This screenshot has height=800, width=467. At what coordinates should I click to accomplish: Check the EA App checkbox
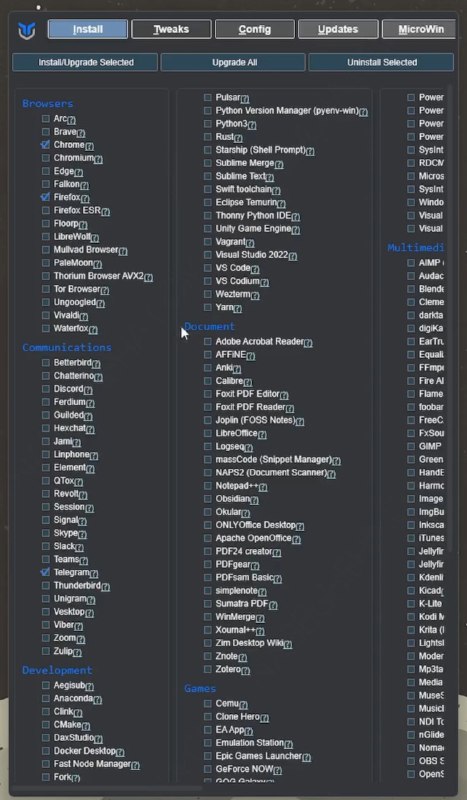pyautogui.click(x=207, y=730)
